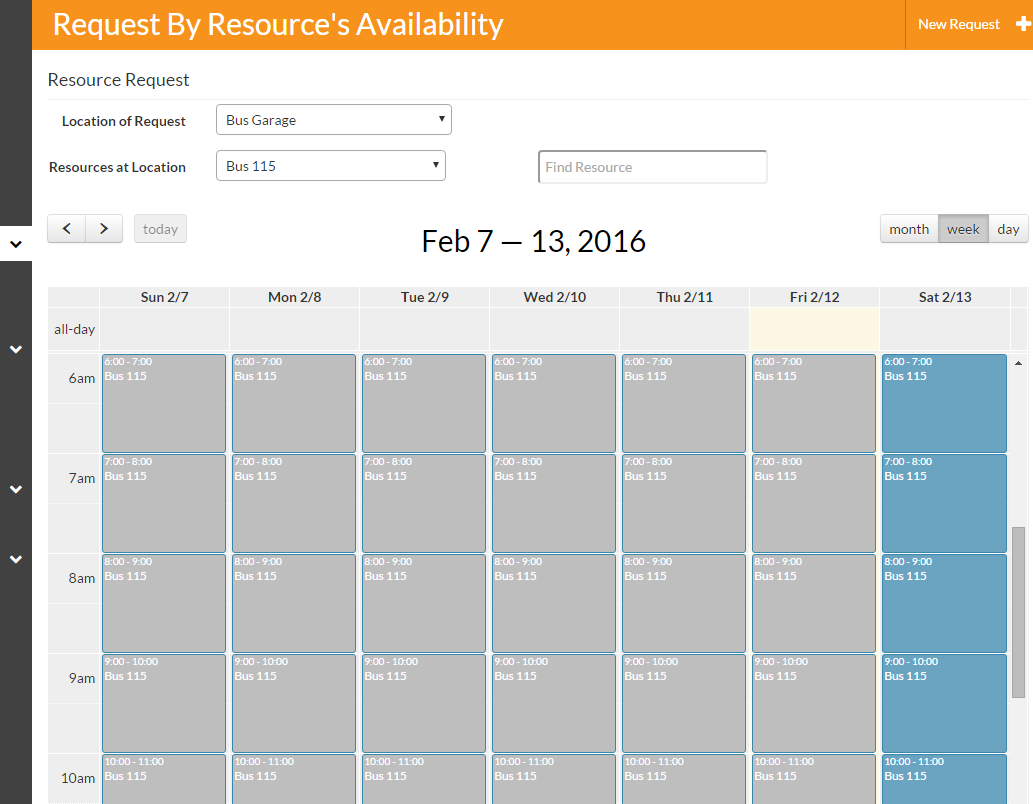The width and height of the screenshot is (1033, 804).
Task: Switch calendar to day view
Action: tap(1008, 229)
